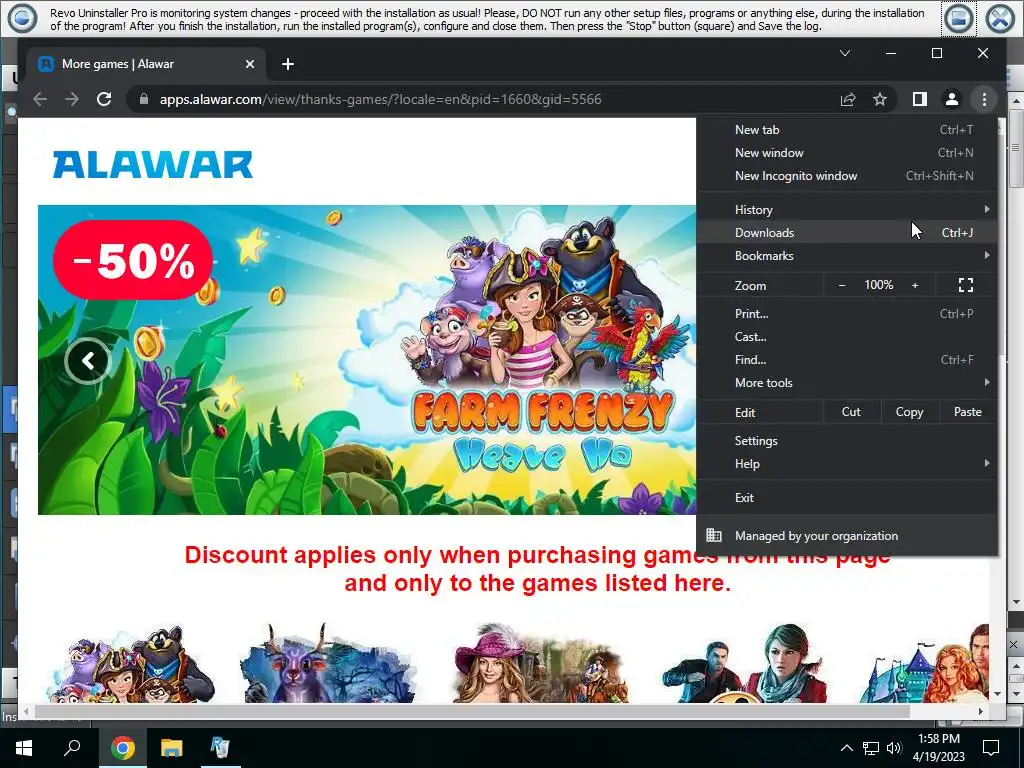Viewport: 1024px width, 768px height.
Task: Open a new tab with plus button
Action: (x=287, y=64)
